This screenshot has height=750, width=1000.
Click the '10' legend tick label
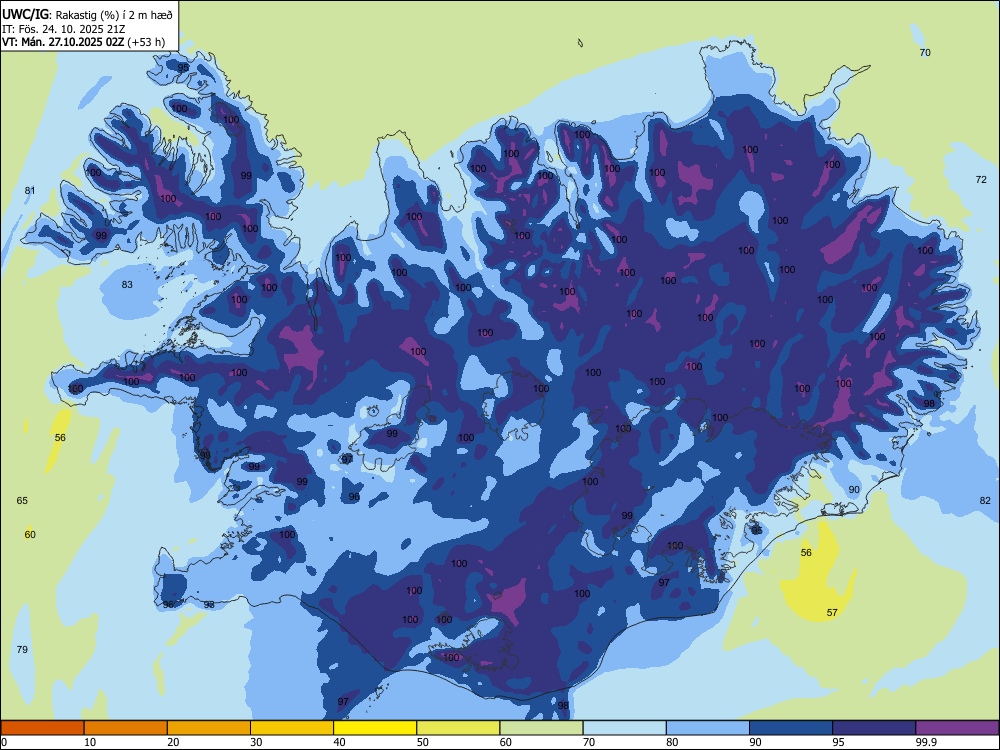90,742
